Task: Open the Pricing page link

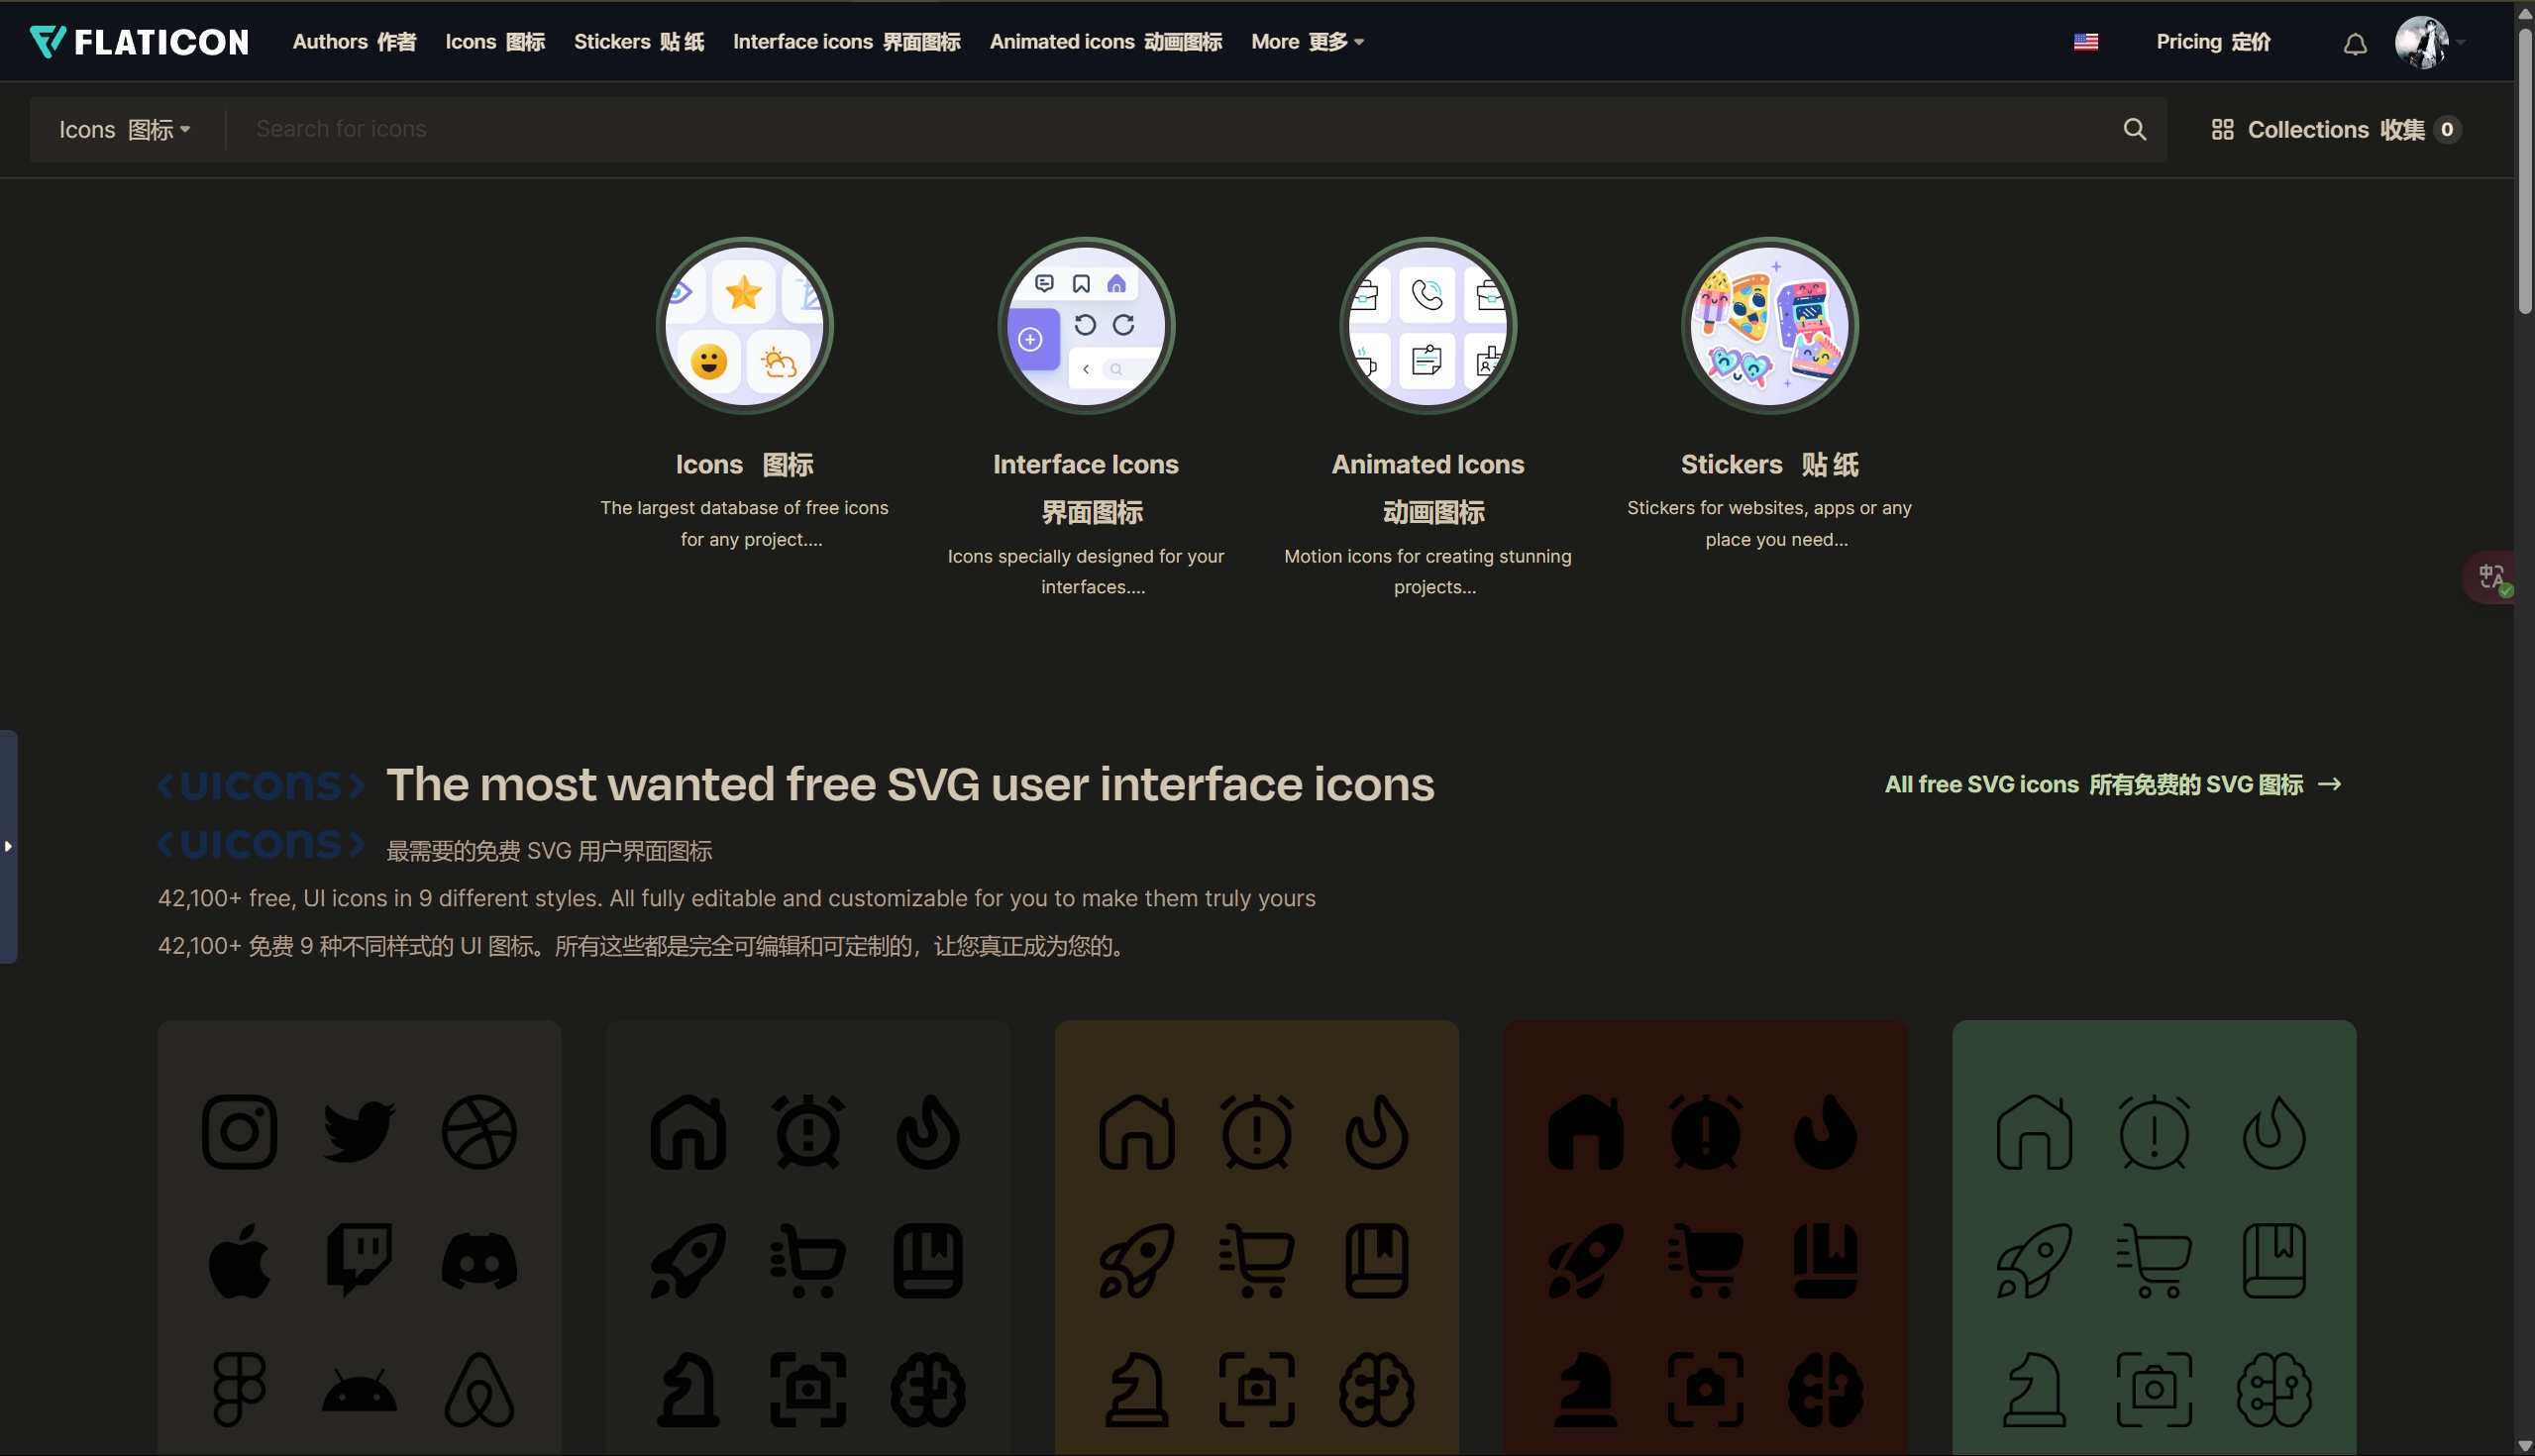Action: (x=2212, y=42)
